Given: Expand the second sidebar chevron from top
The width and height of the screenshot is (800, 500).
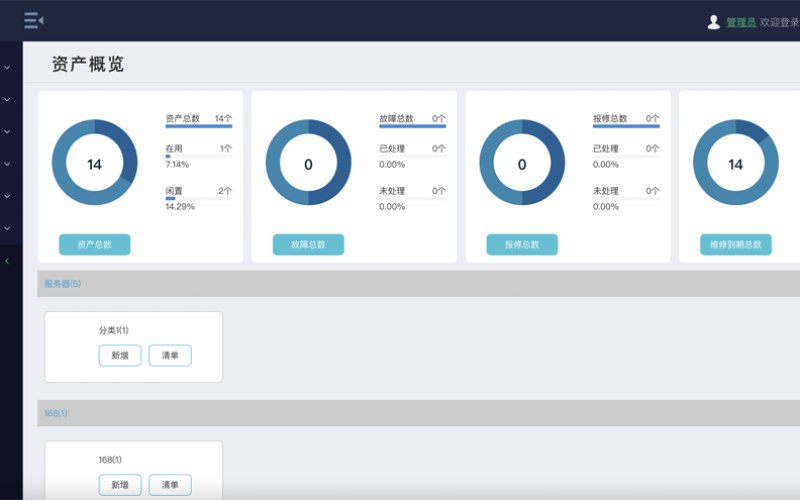Looking at the screenshot, I should click(7, 99).
